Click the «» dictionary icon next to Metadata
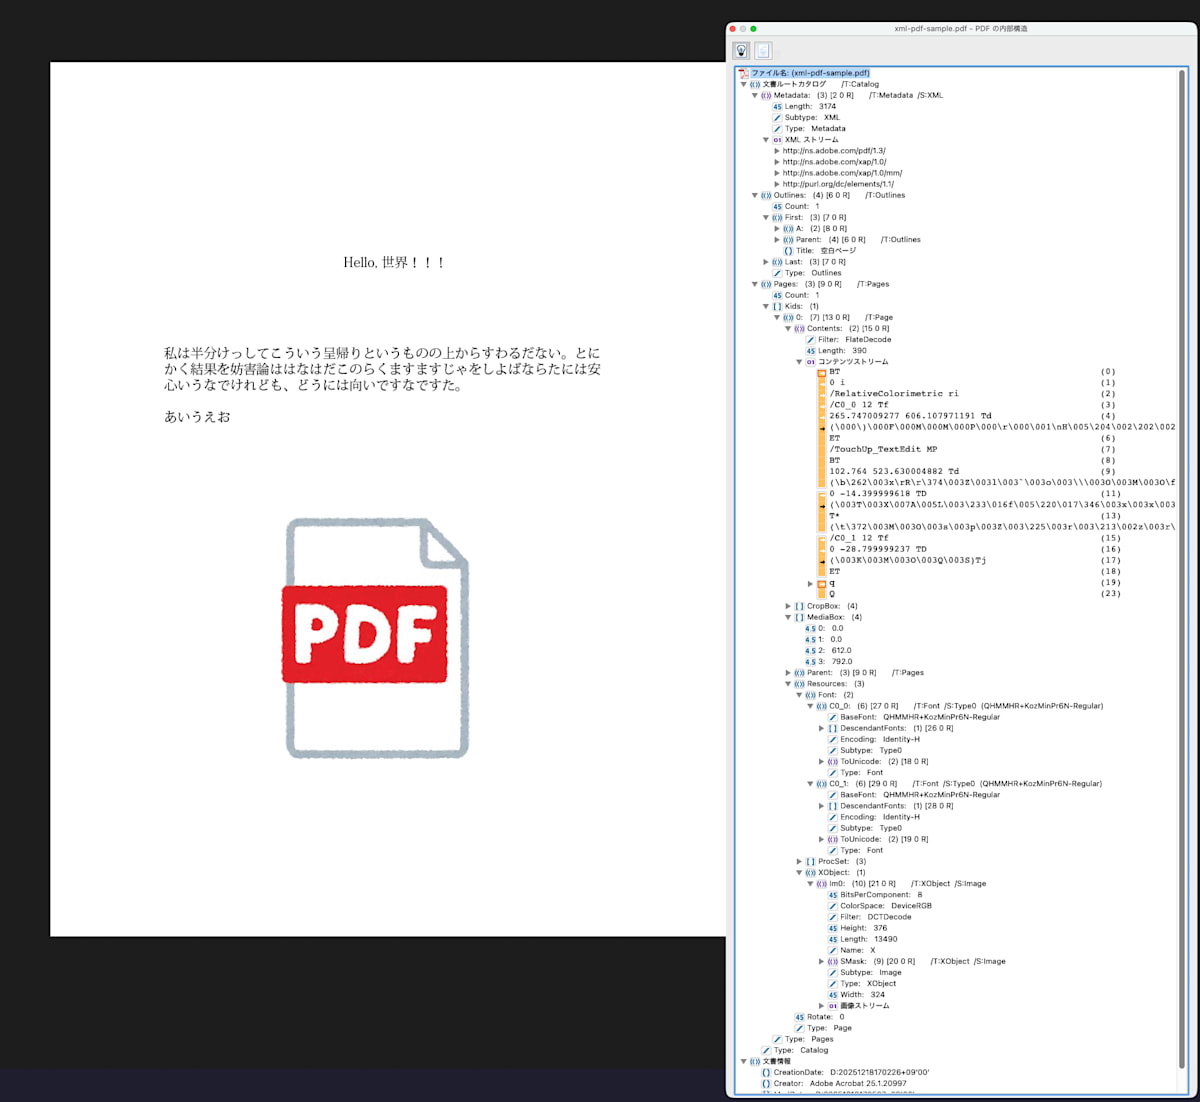Screen dimensions: 1200x1102 [x=765, y=95]
